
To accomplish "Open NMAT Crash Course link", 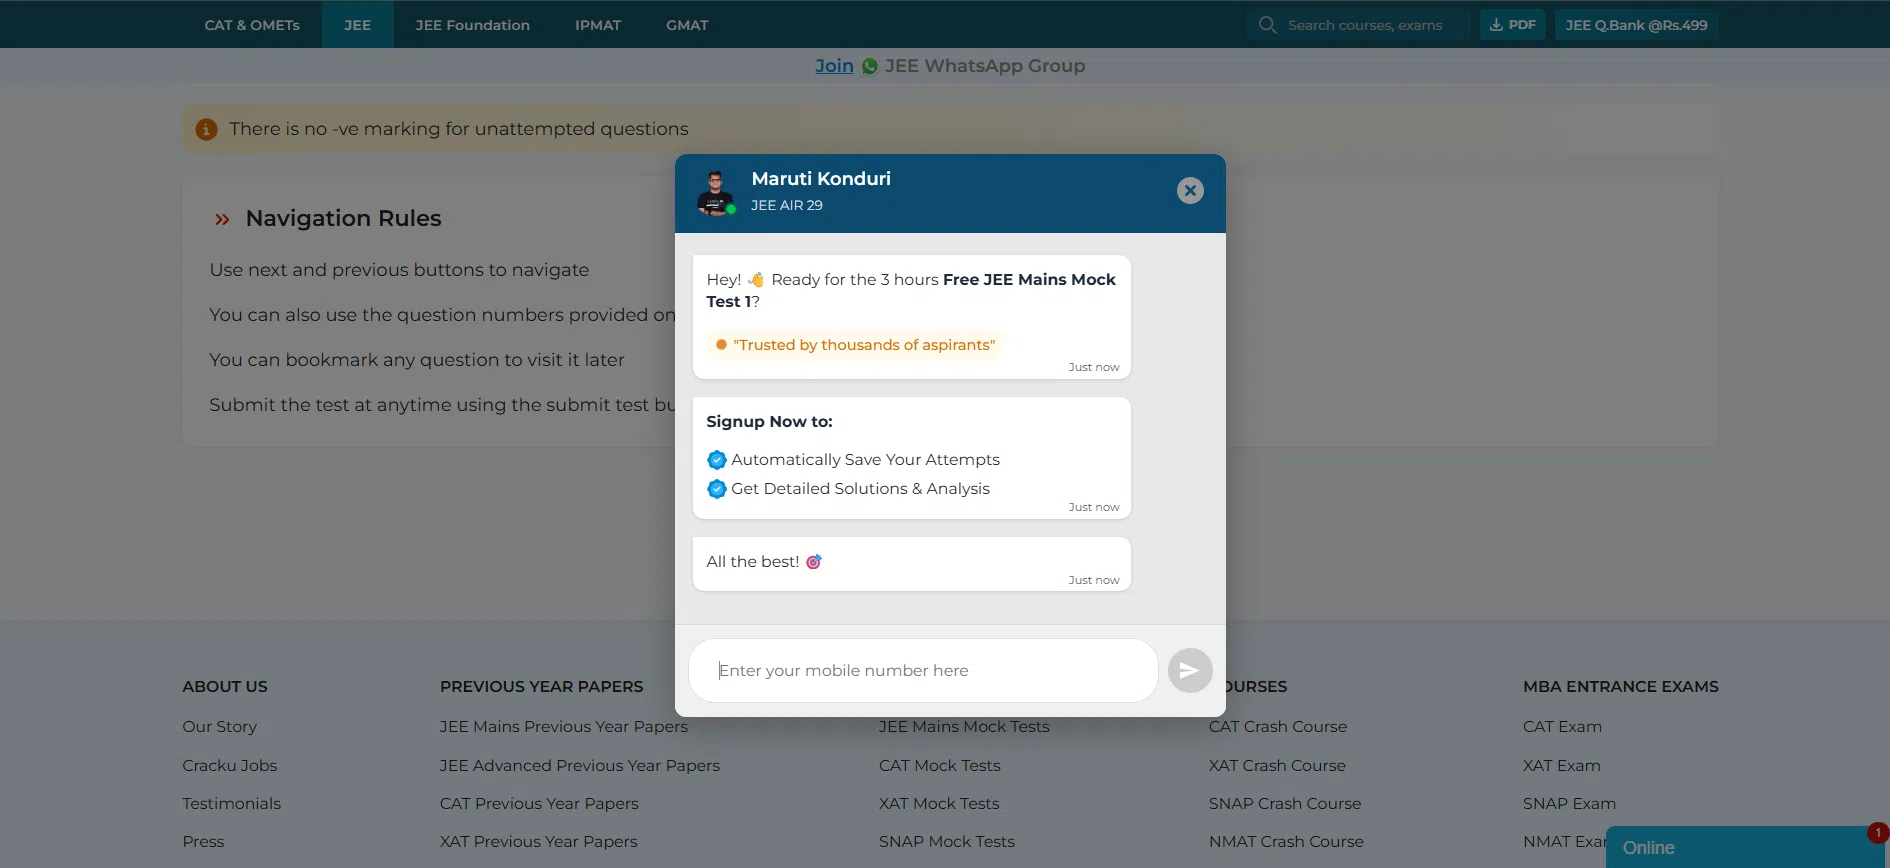I will [x=1286, y=842].
